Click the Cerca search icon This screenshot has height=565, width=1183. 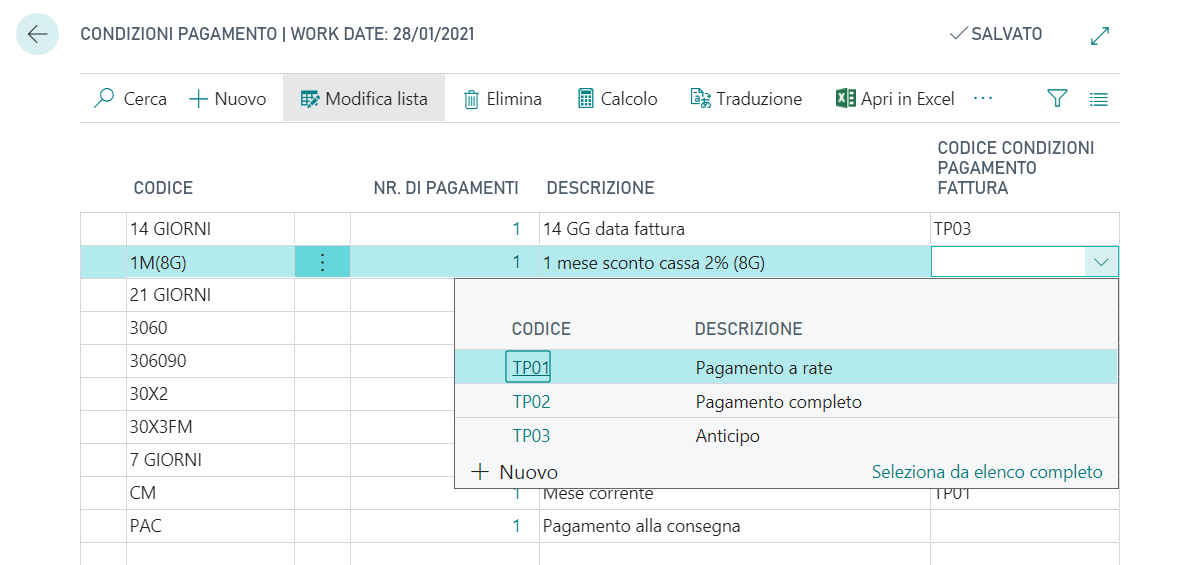click(104, 98)
